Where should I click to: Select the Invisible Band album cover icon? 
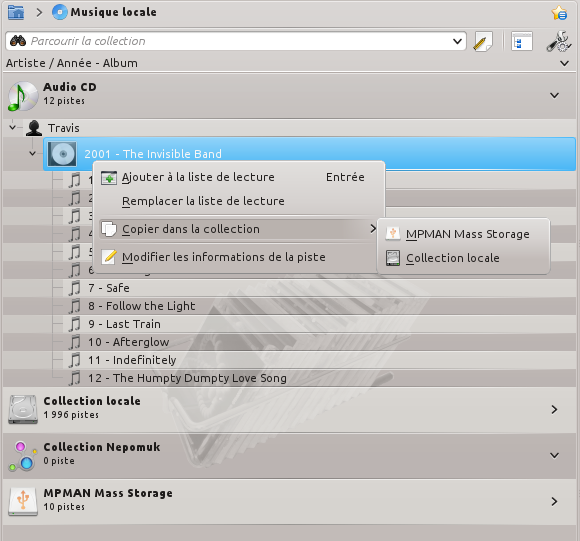(x=62, y=154)
